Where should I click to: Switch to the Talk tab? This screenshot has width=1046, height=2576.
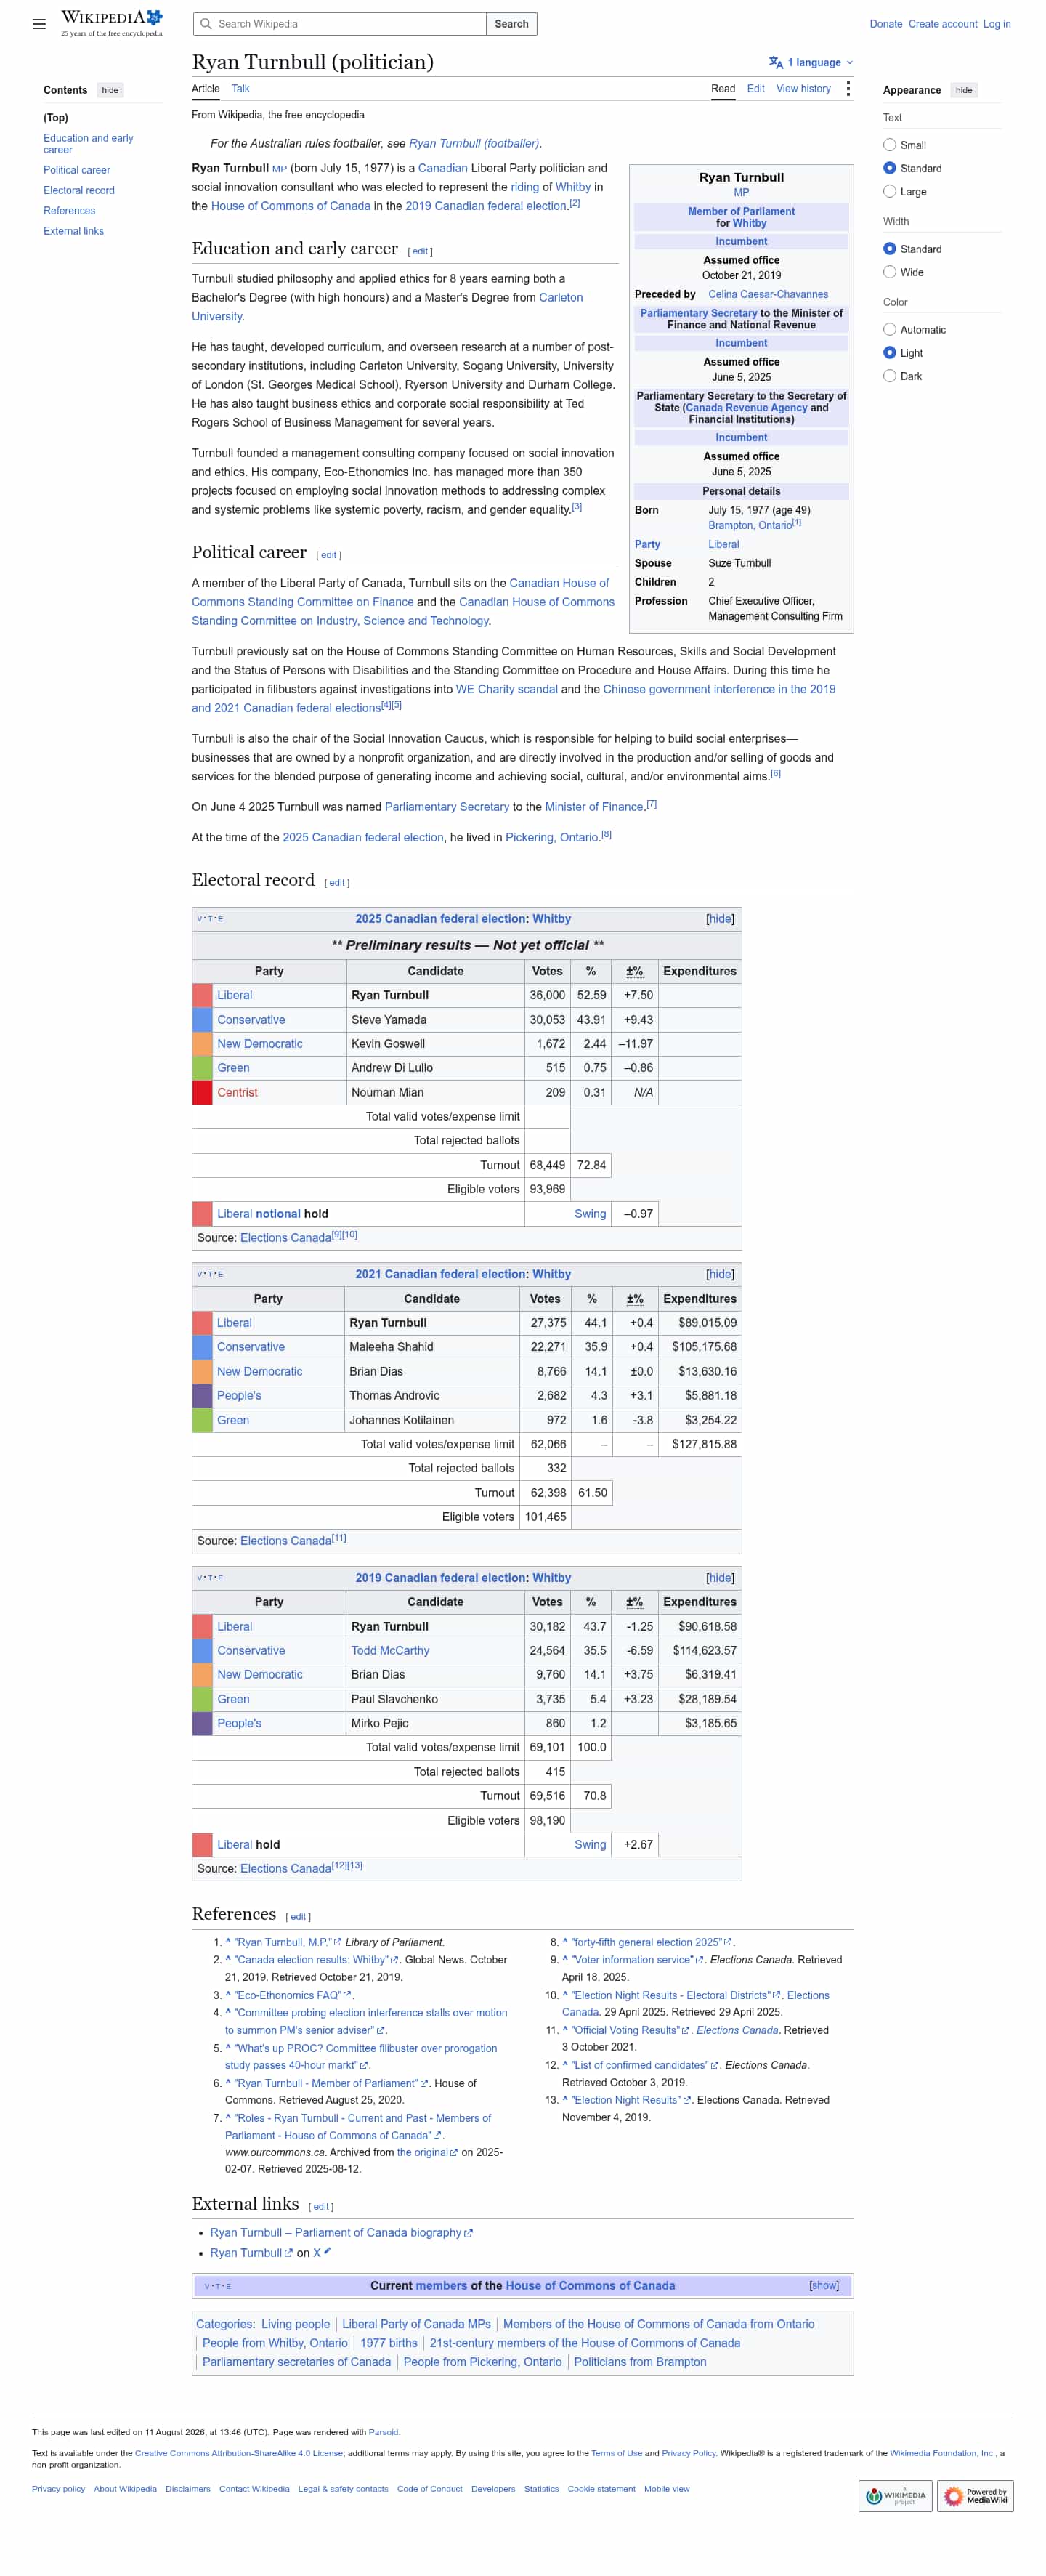(x=241, y=89)
